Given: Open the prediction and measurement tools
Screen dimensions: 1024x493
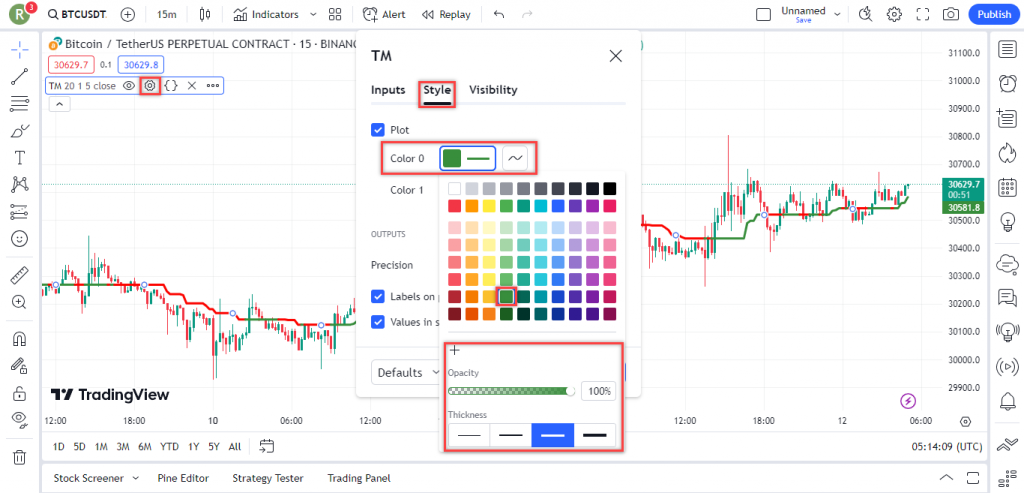Looking at the screenshot, I should [20, 212].
